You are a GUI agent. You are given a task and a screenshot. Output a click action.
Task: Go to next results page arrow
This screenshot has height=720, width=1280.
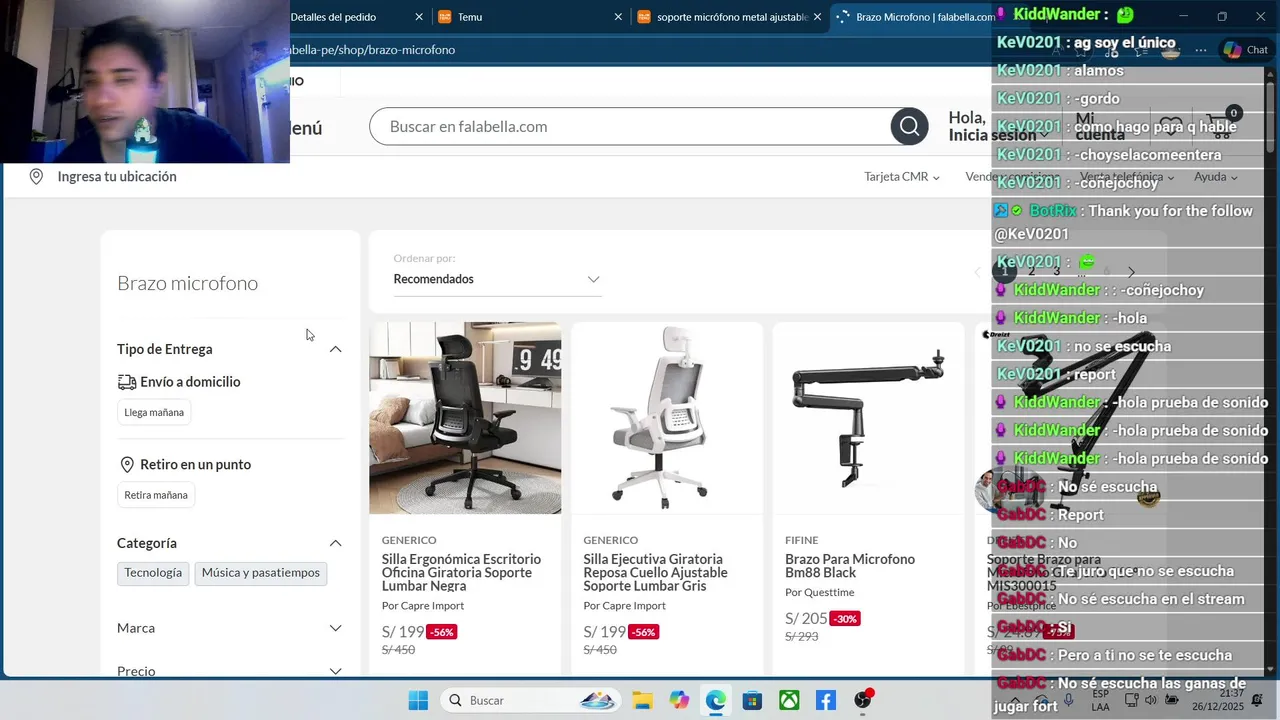[1131, 272]
